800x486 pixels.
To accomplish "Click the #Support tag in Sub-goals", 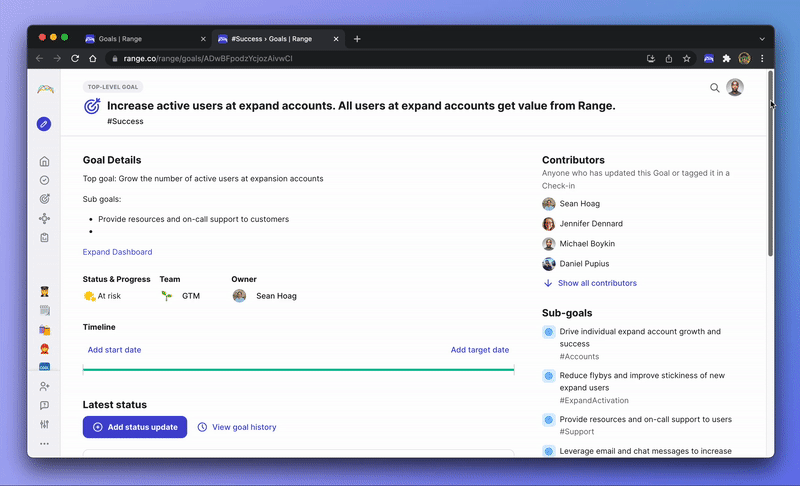I will pyautogui.click(x=577, y=431).
